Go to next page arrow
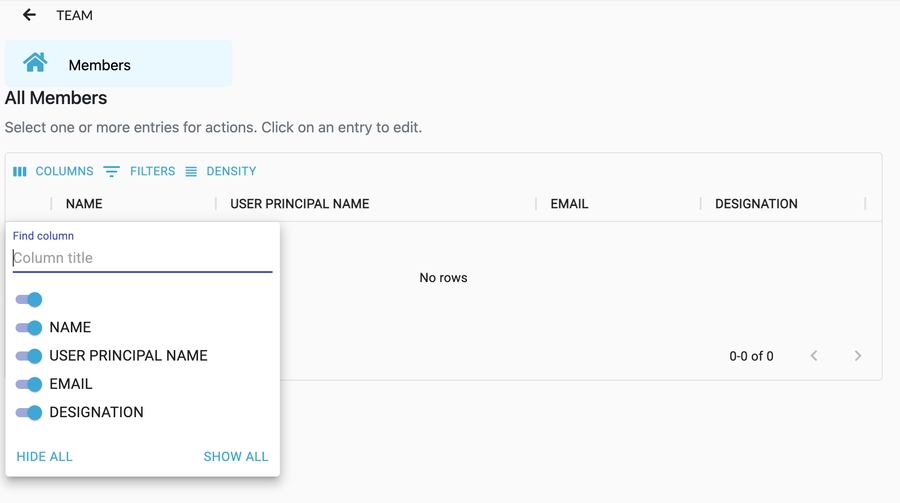This screenshot has height=503, width=900. tap(857, 356)
